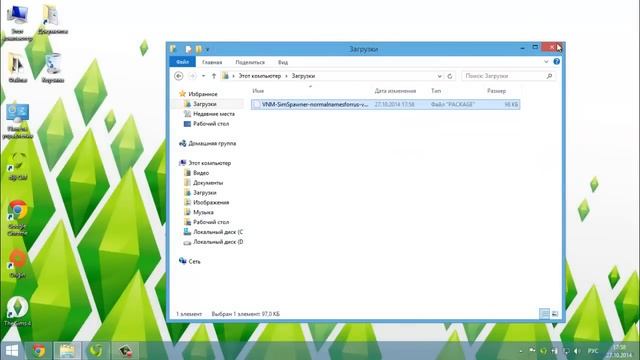Open the recent locations dropdown arrow
This screenshot has width=640, height=360.
pos(203,76)
